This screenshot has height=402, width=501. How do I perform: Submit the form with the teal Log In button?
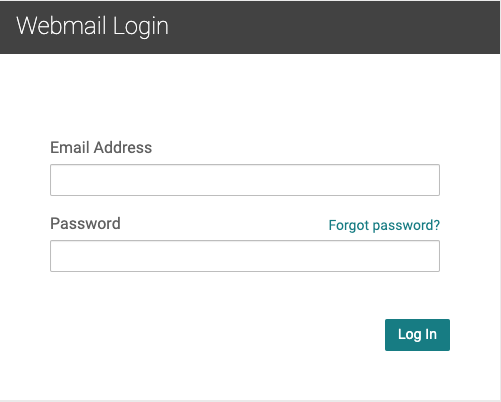tap(417, 335)
